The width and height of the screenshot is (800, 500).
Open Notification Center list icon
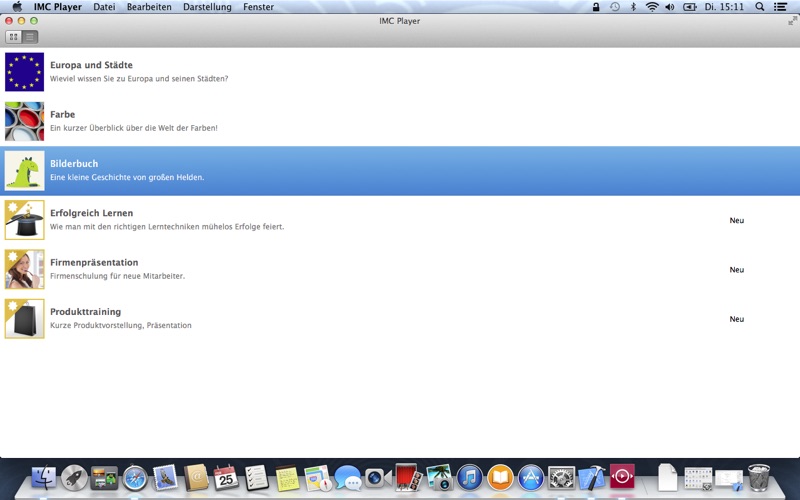(x=780, y=7)
